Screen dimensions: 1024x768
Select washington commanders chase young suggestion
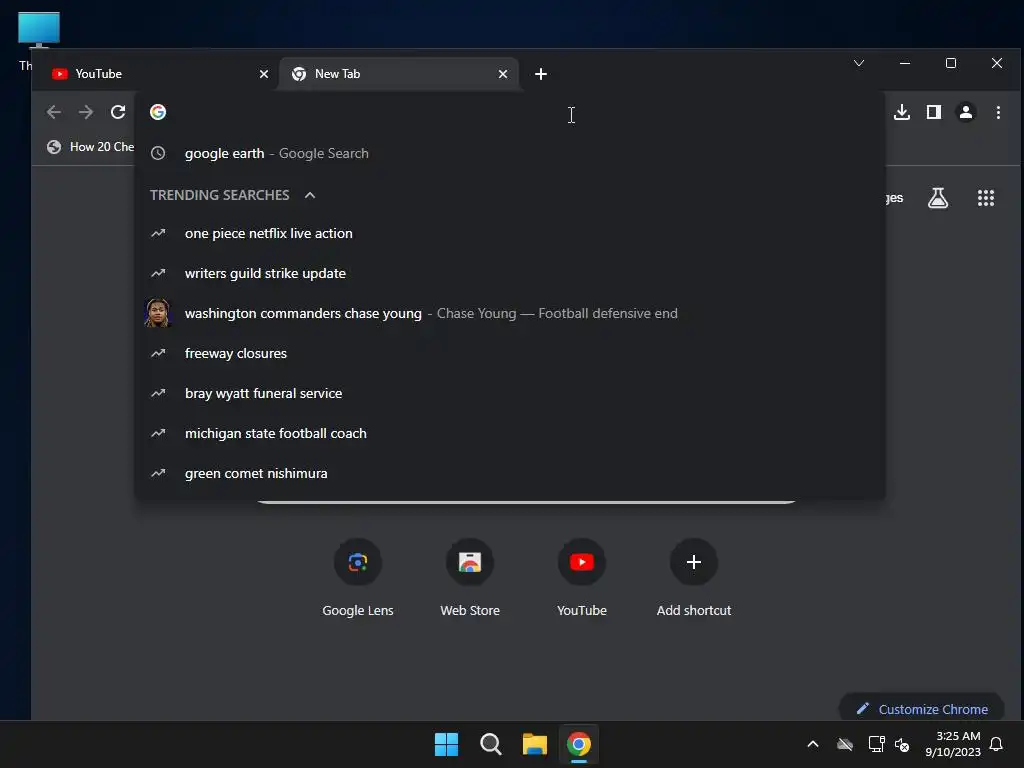tap(510, 313)
